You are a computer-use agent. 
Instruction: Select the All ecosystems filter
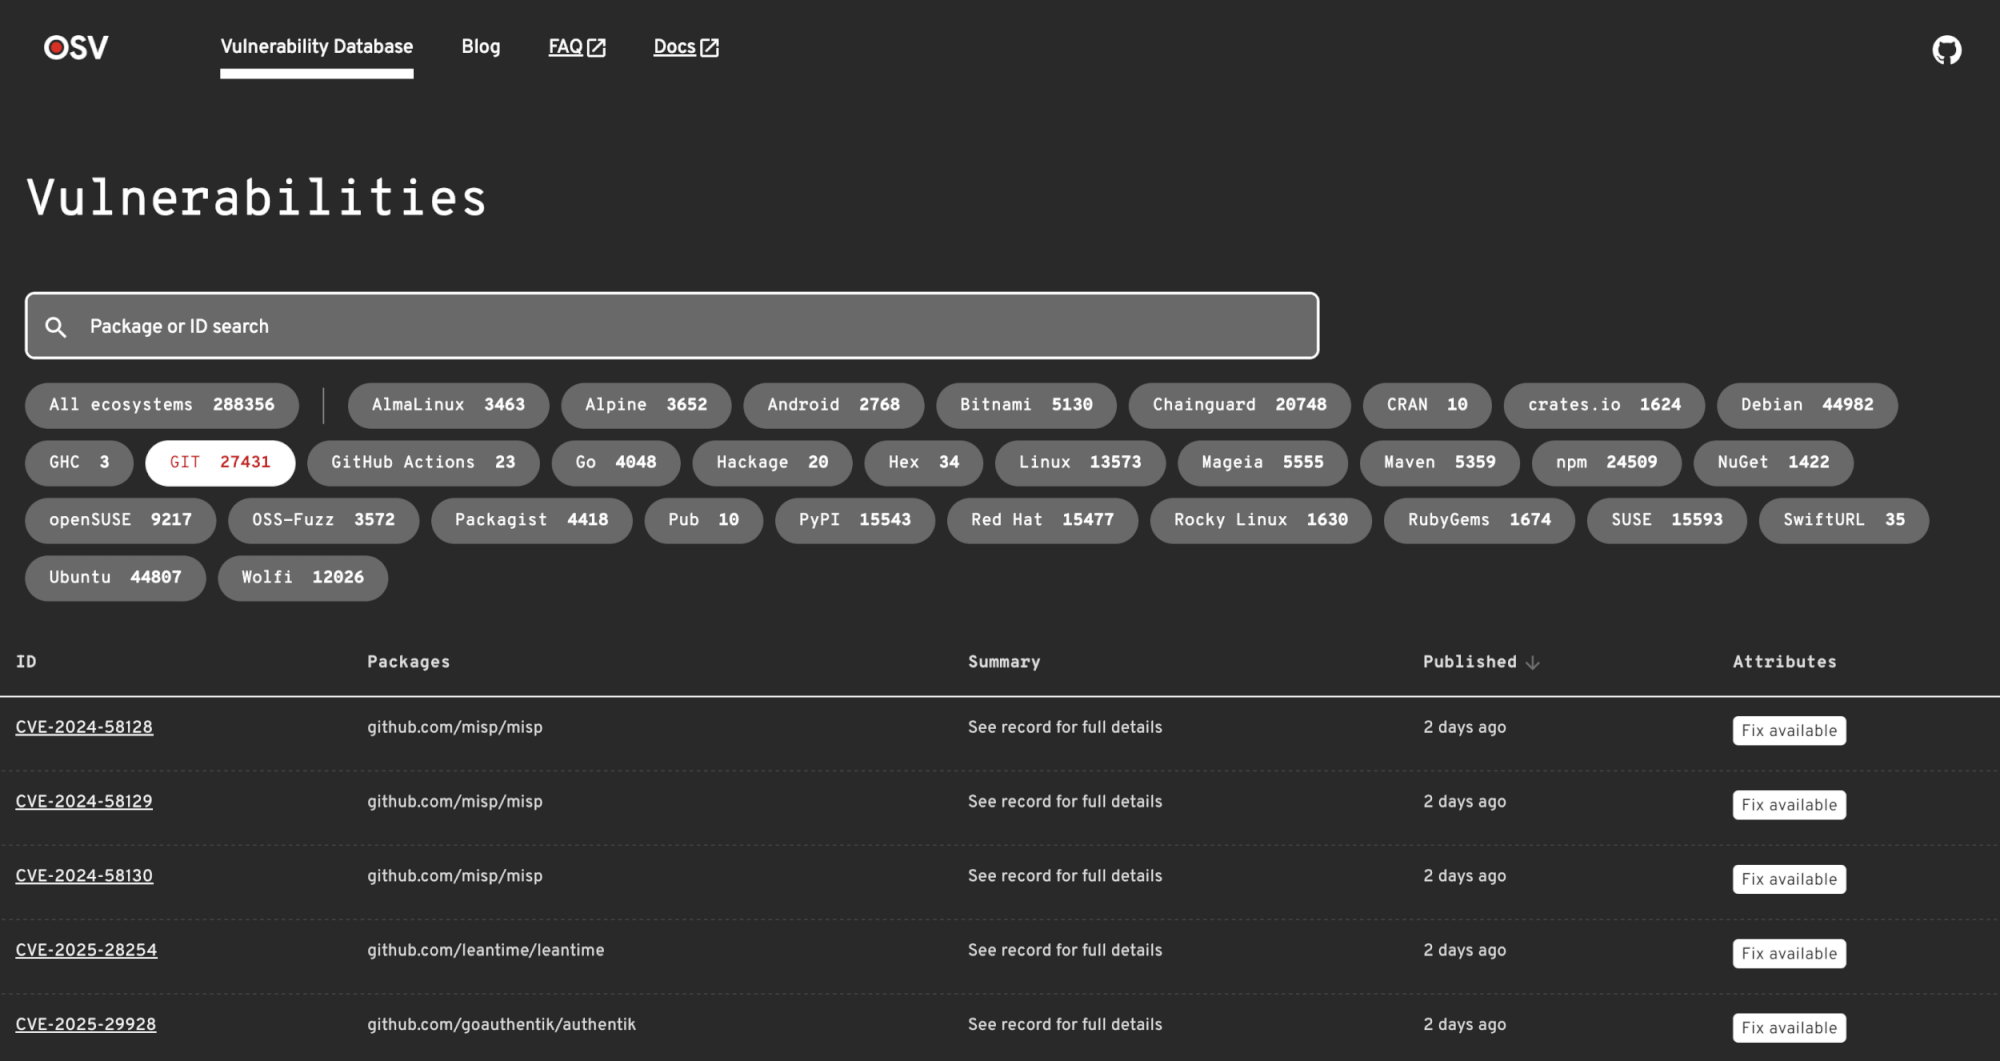point(162,405)
